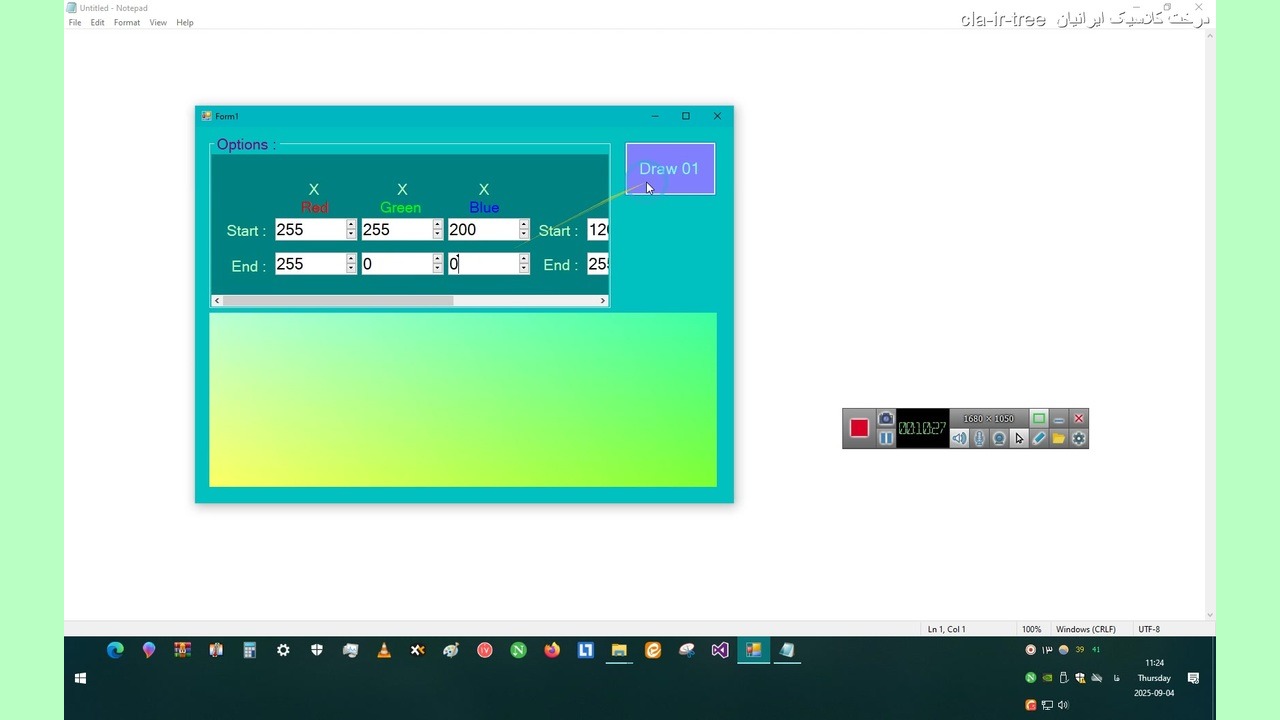This screenshot has width=1280, height=720.
Task: Stop recording with the red square button
Action: pos(859,428)
